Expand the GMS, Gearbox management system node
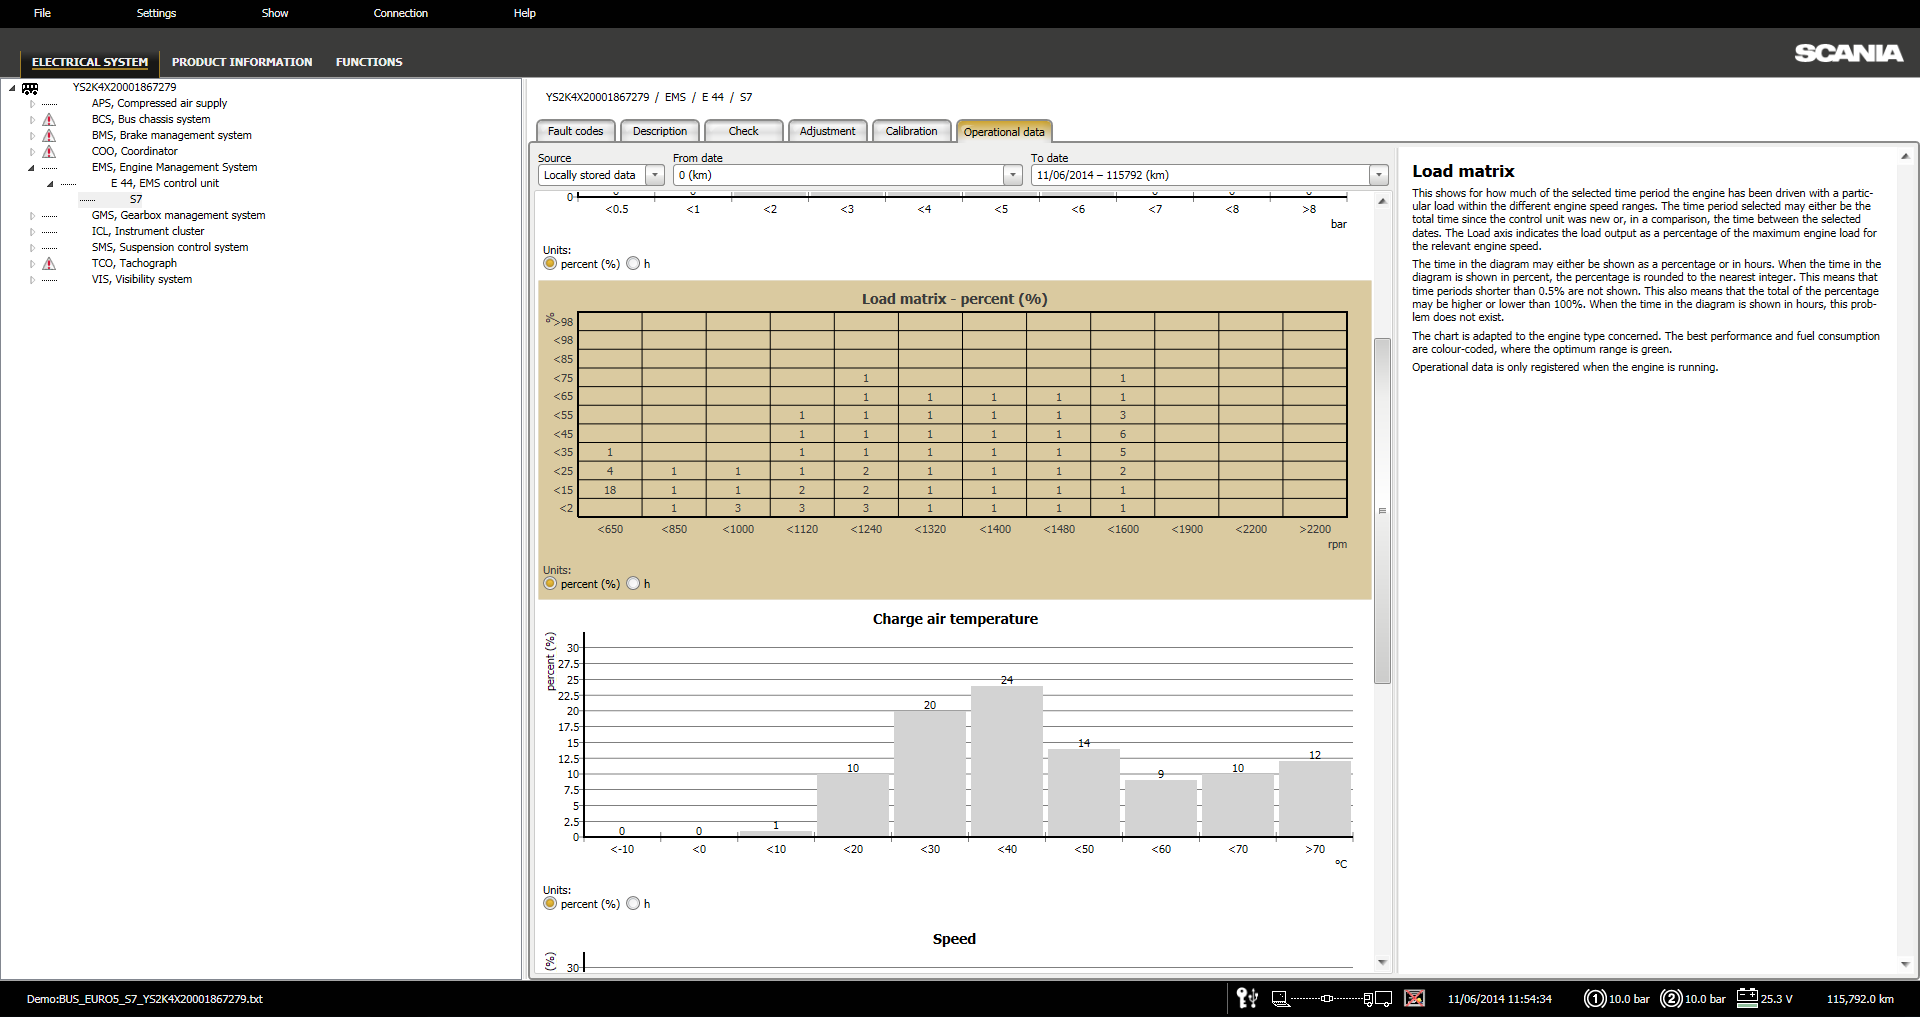1920x1017 pixels. coord(32,216)
